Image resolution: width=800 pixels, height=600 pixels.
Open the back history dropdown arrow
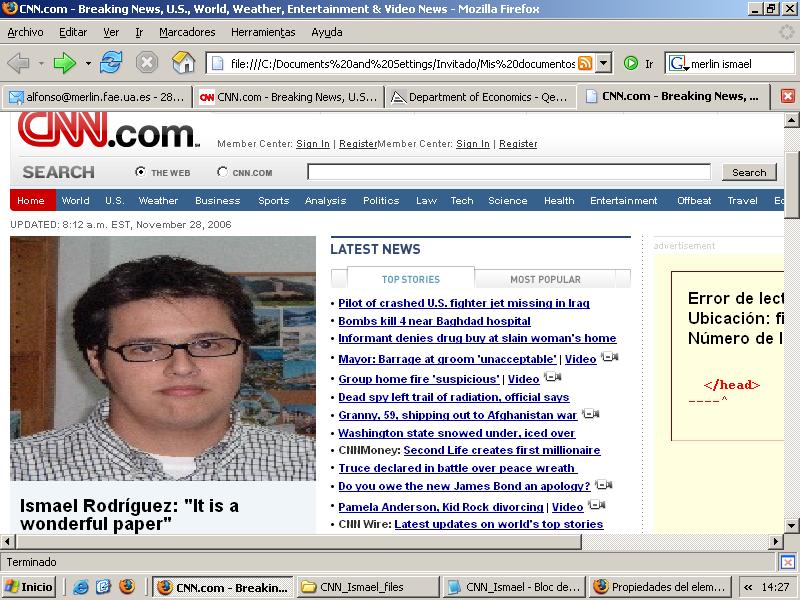click(41, 64)
